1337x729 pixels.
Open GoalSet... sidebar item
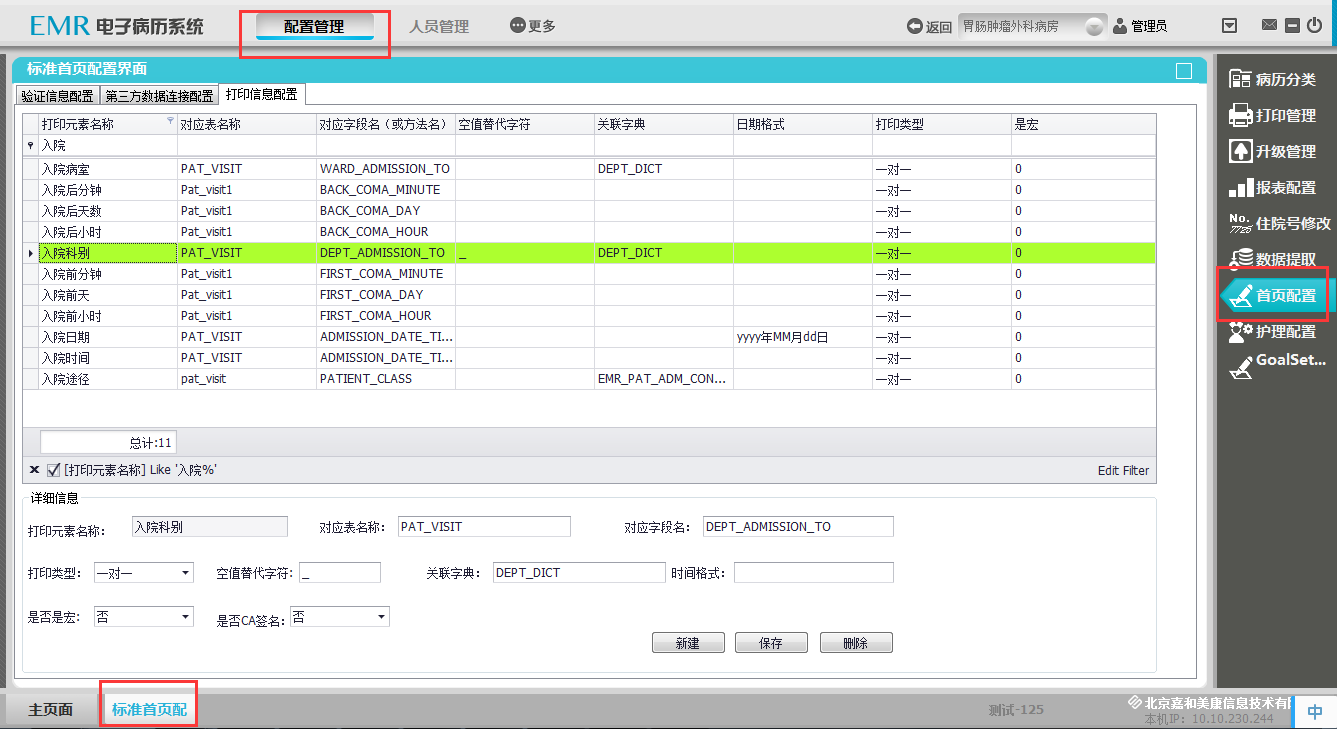[x=1277, y=366]
